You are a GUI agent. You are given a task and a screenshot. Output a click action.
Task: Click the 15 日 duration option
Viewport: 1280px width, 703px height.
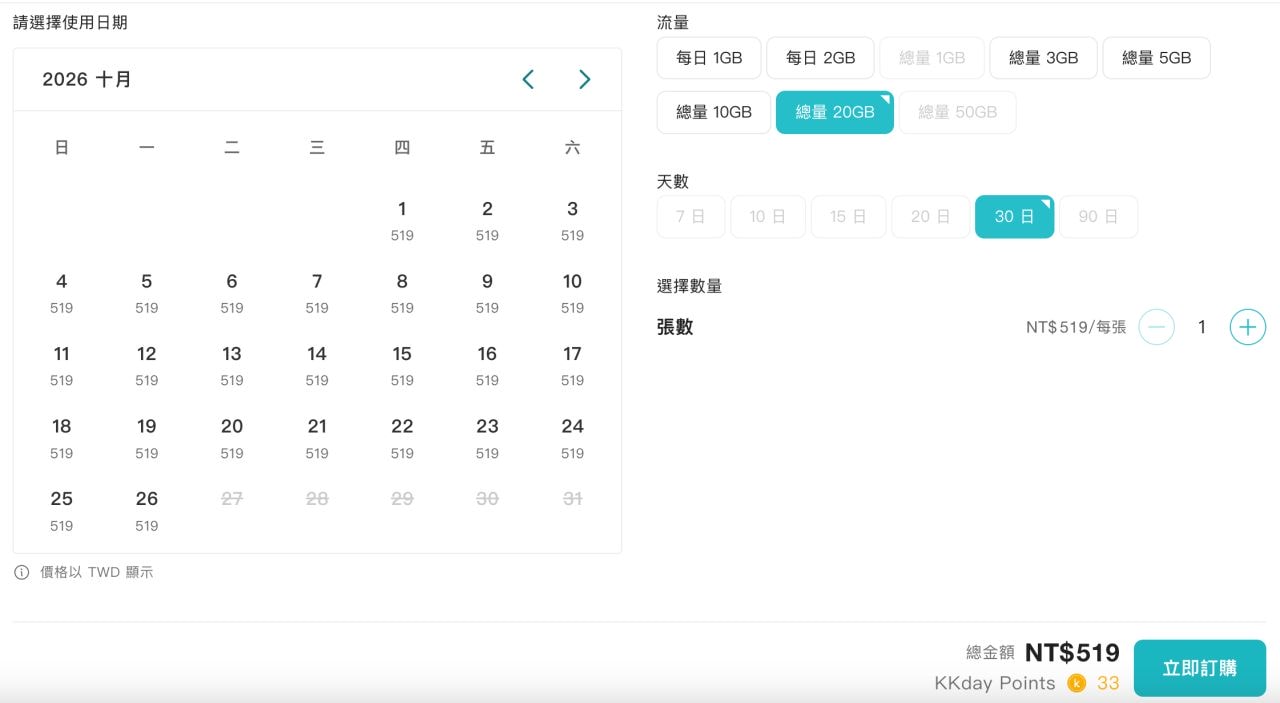pos(848,217)
